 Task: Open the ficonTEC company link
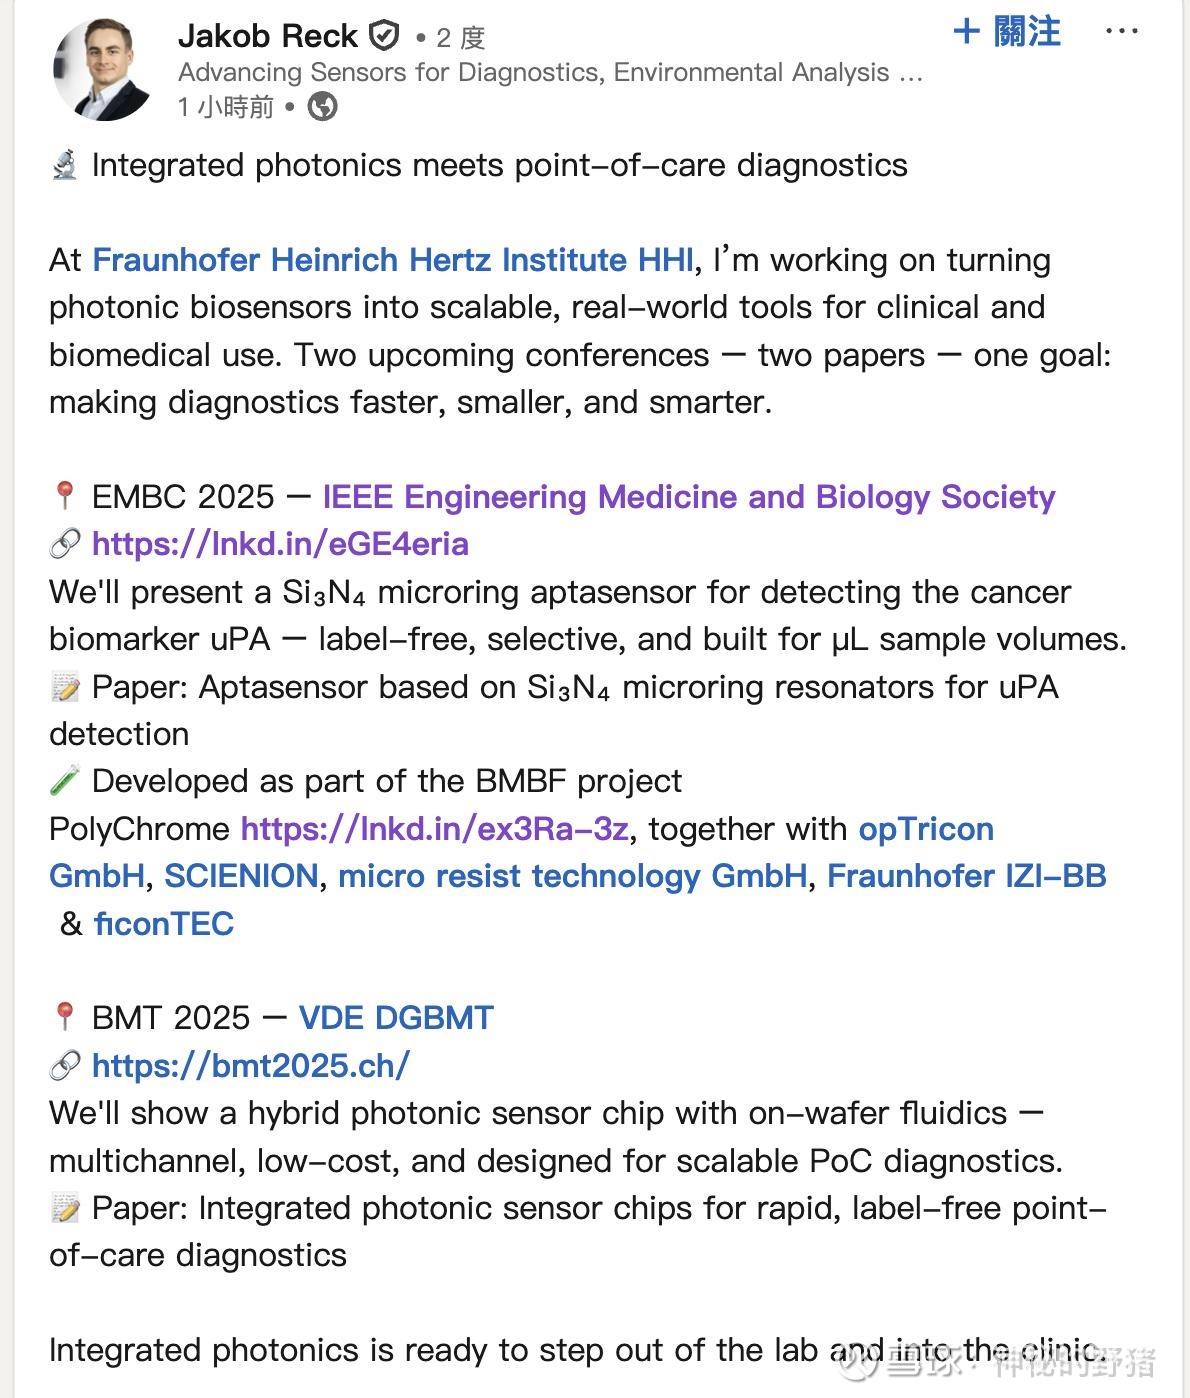coord(164,924)
